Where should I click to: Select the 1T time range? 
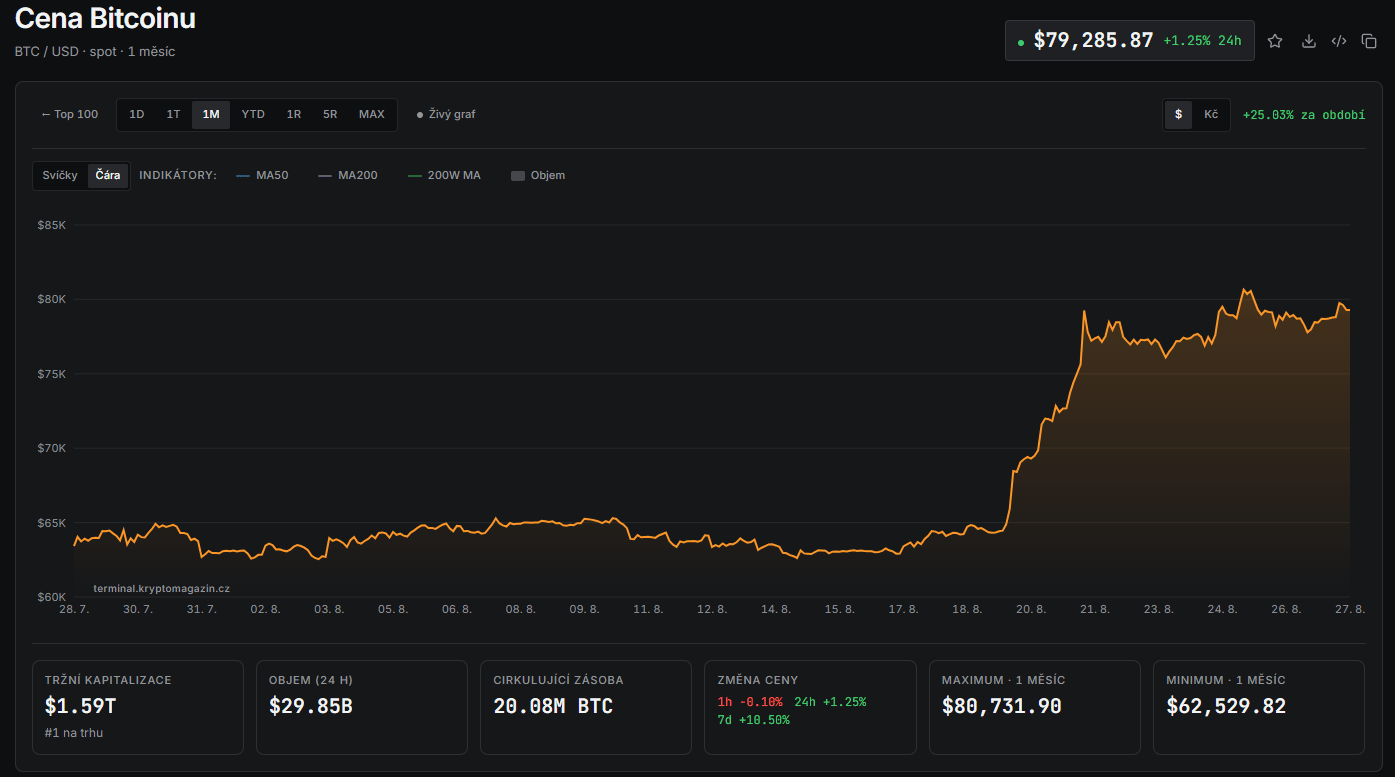point(174,114)
